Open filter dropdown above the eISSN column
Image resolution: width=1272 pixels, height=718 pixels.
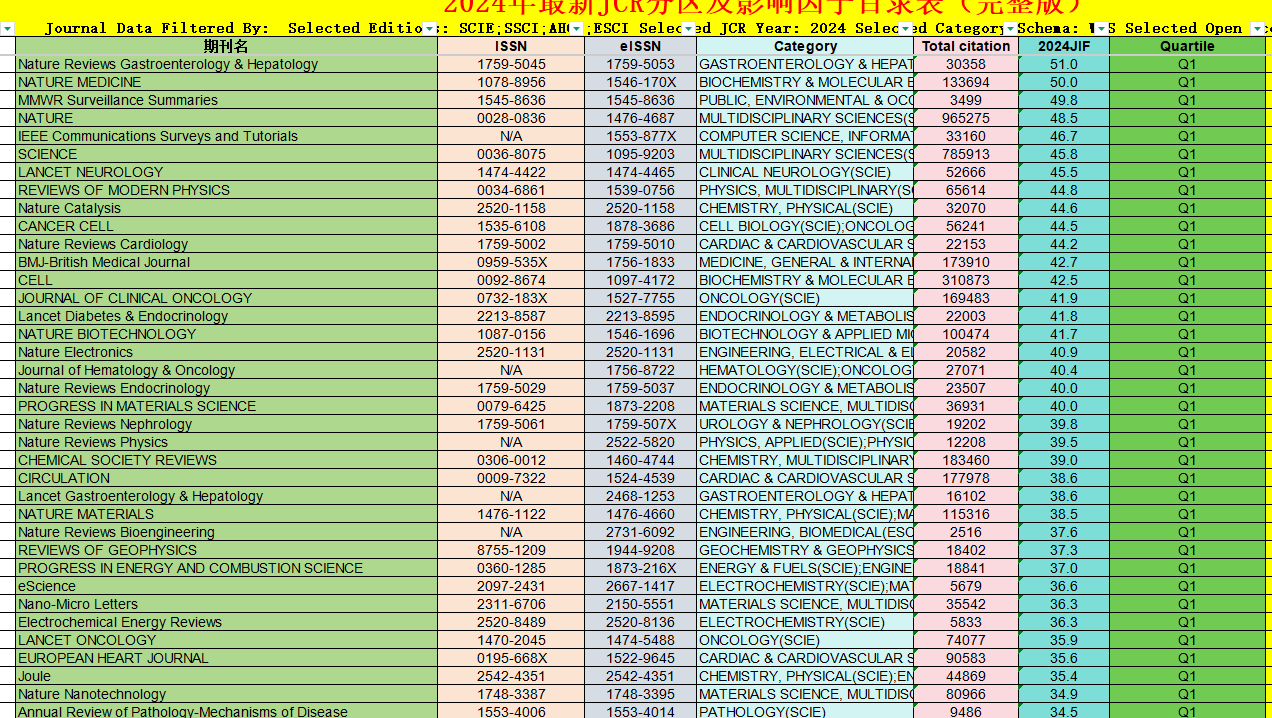pos(688,29)
